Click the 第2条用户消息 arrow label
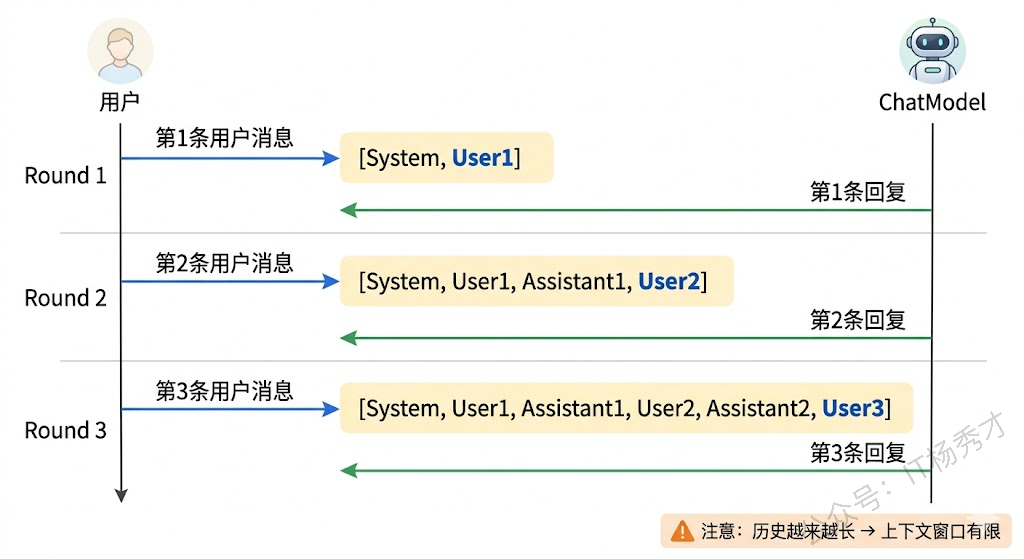Screen dimensions: 1024x559 (x=224, y=263)
